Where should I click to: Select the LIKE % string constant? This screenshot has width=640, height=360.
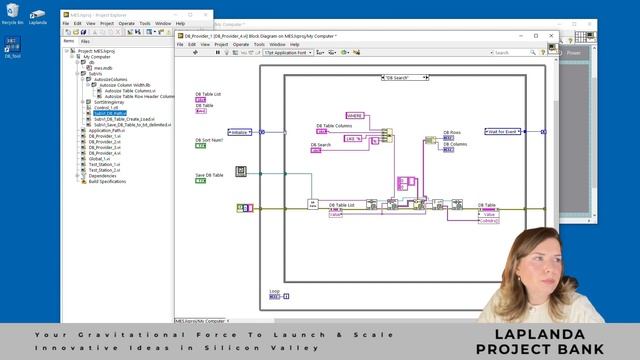pyautogui.click(x=353, y=139)
